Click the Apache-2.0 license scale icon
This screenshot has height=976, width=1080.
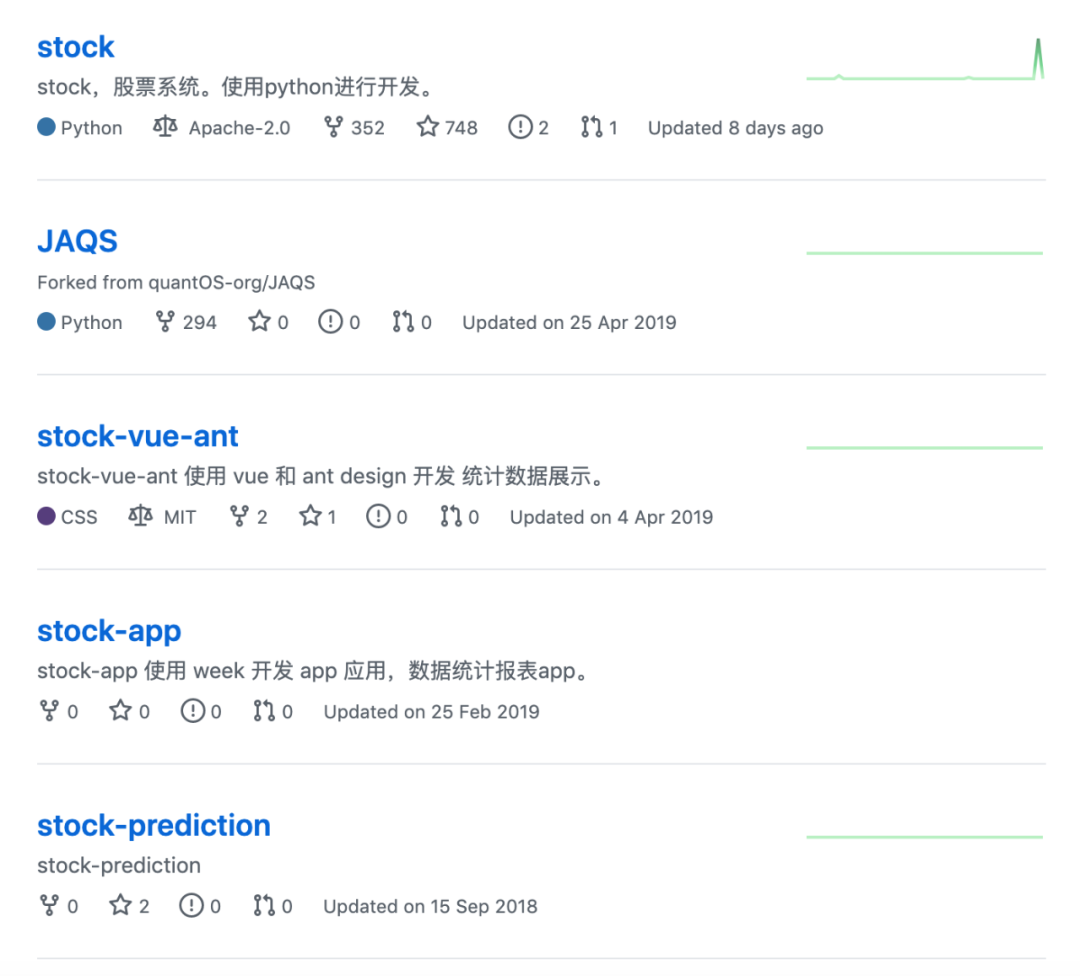pos(165,127)
